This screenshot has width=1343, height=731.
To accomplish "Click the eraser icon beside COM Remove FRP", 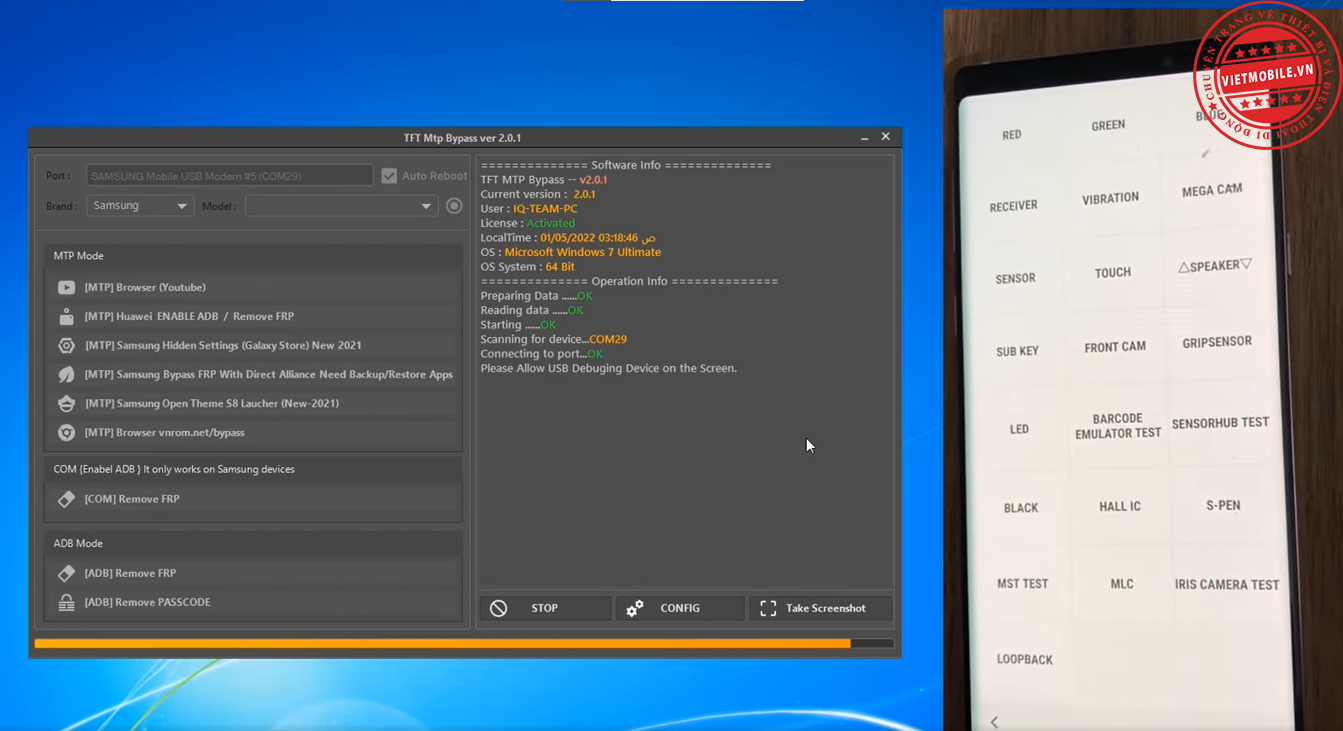I will pos(66,498).
